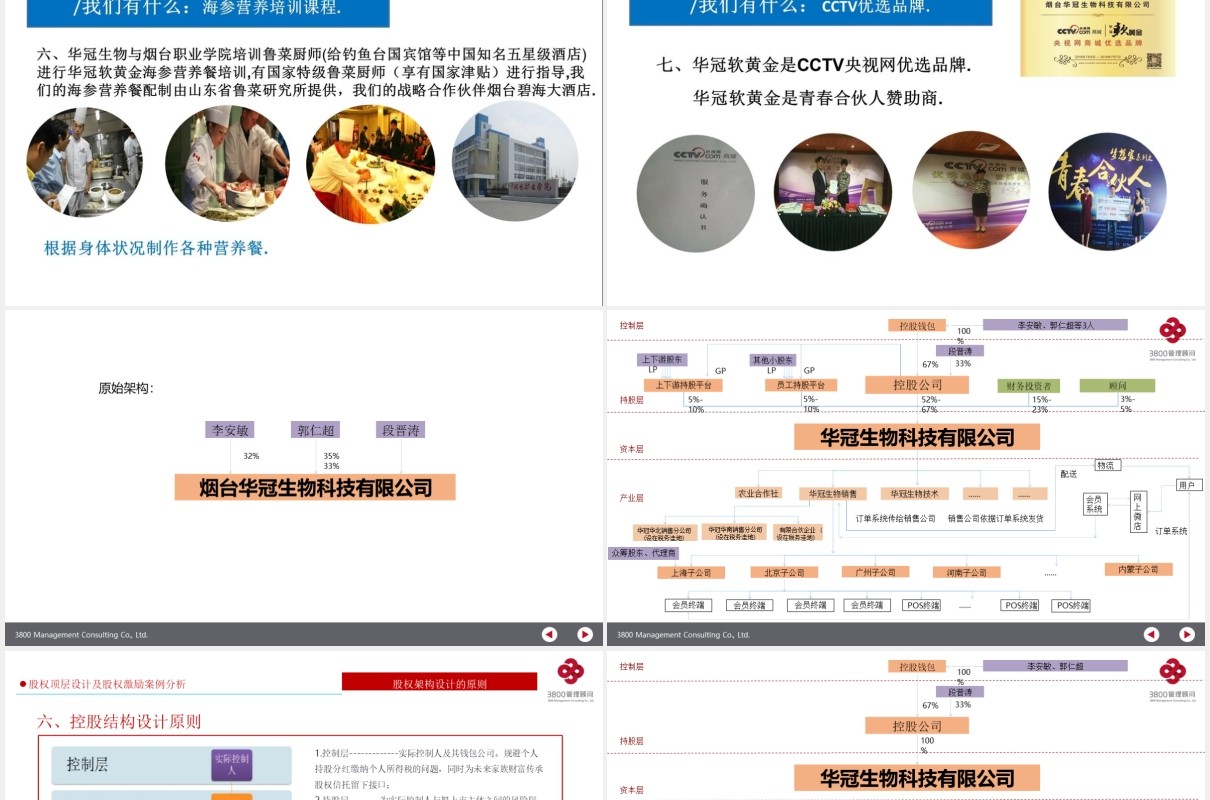The image size is (1210, 800).
Task: Select the 用户 box
Action: (x=1188, y=484)
